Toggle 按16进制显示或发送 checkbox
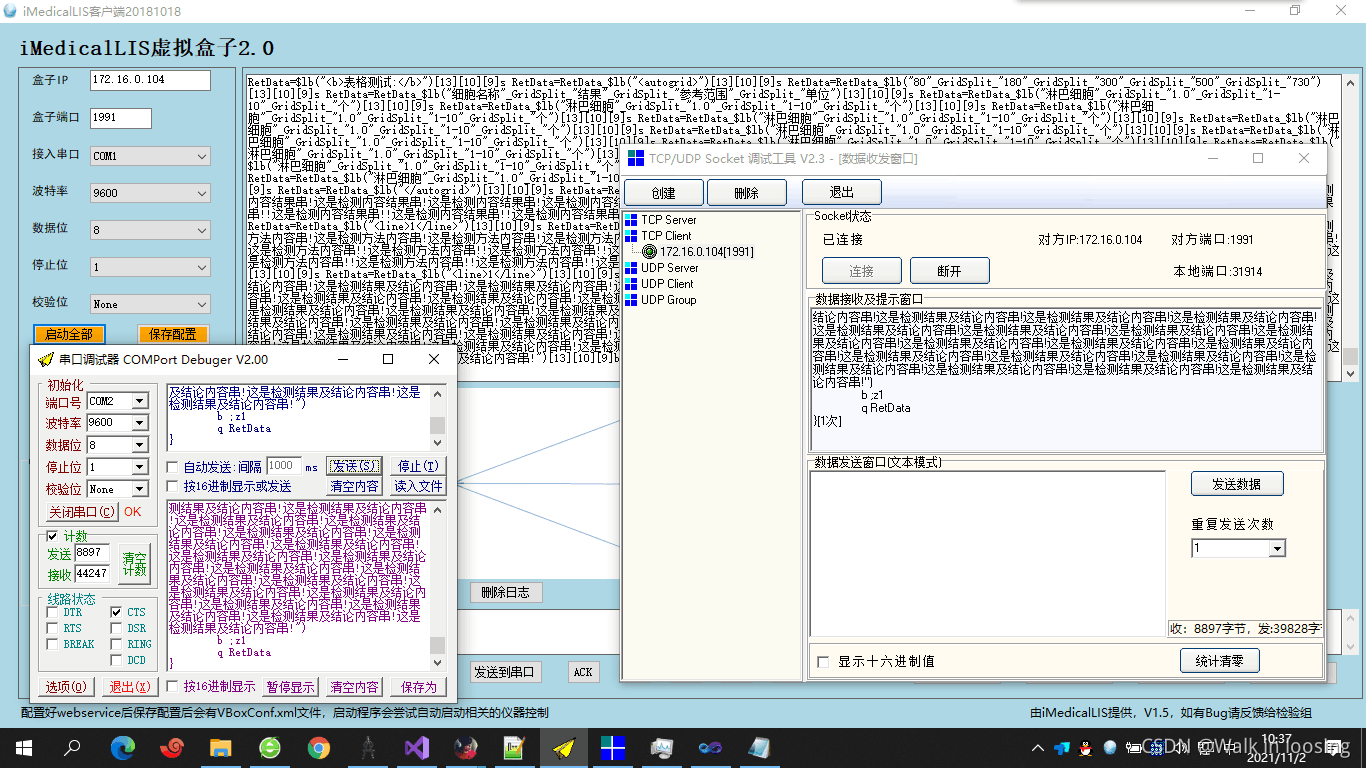Image resolution: width=1366 pixels, height=768 pixels. point(172,487)
